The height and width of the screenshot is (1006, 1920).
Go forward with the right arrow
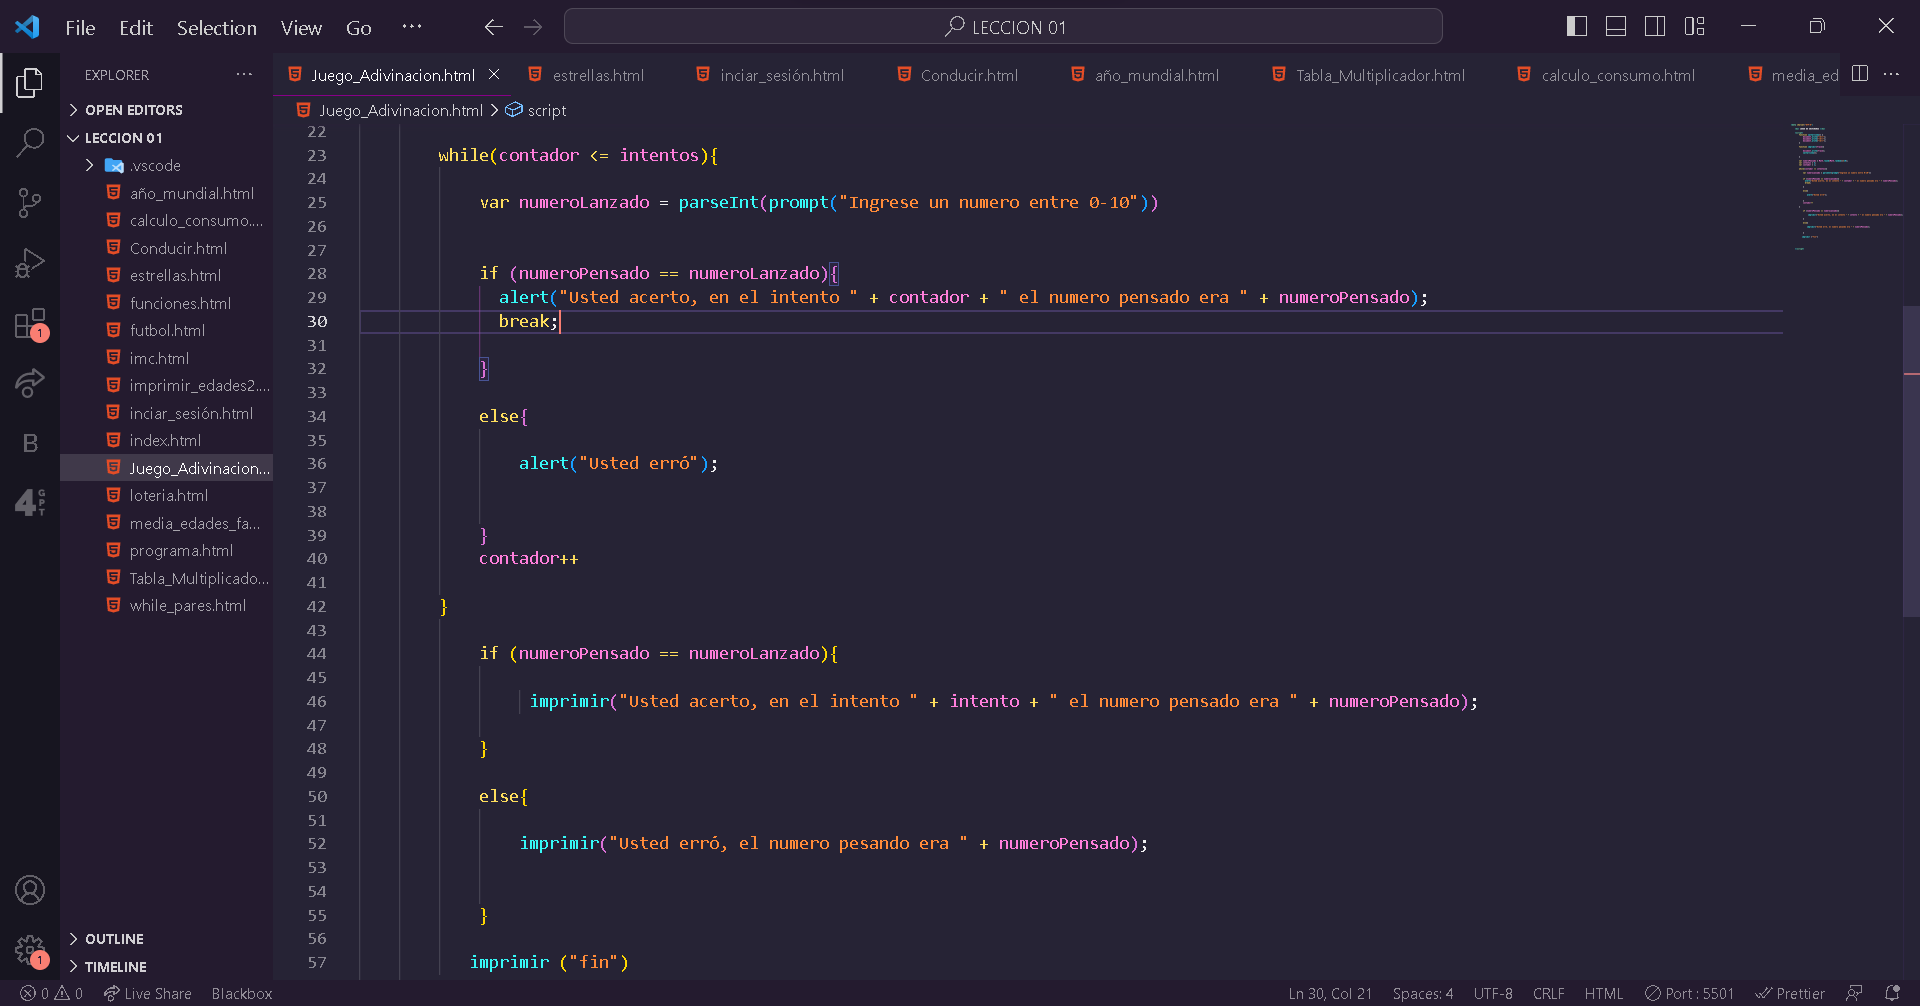533,27
